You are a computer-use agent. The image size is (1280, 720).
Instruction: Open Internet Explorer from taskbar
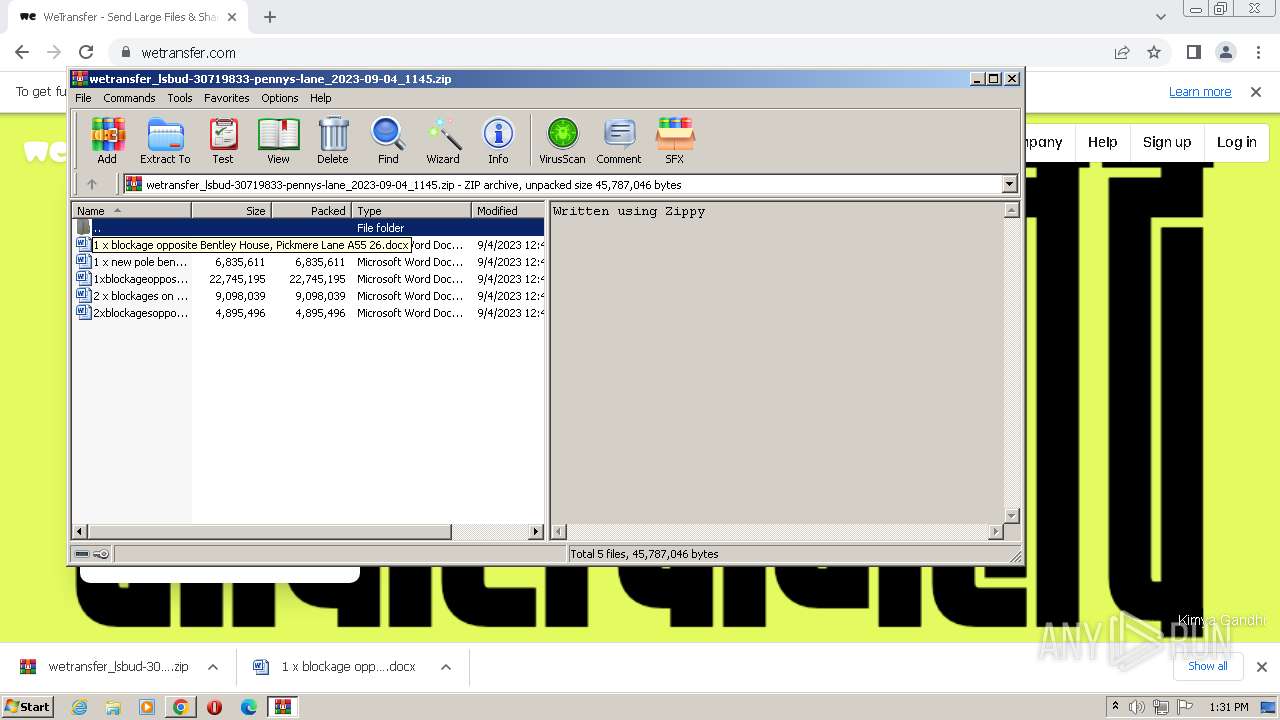[x=79, y=707]
